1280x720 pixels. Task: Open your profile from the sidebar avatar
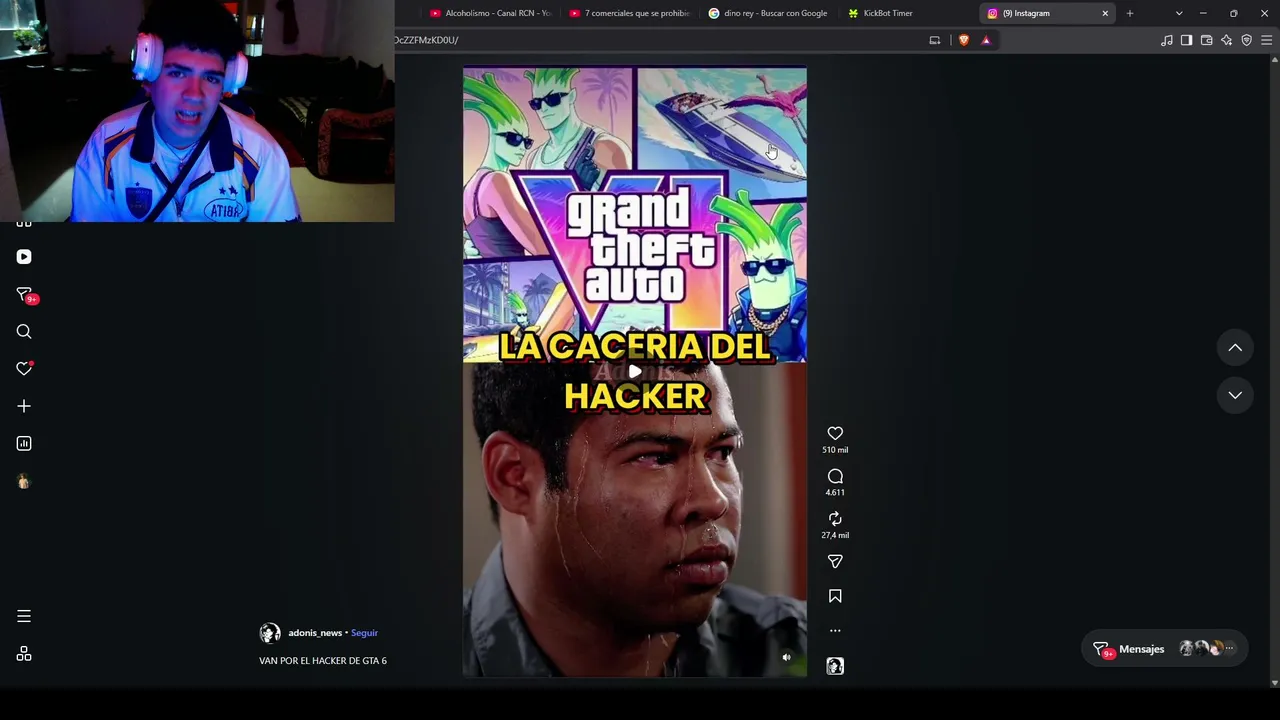[24, 481]
